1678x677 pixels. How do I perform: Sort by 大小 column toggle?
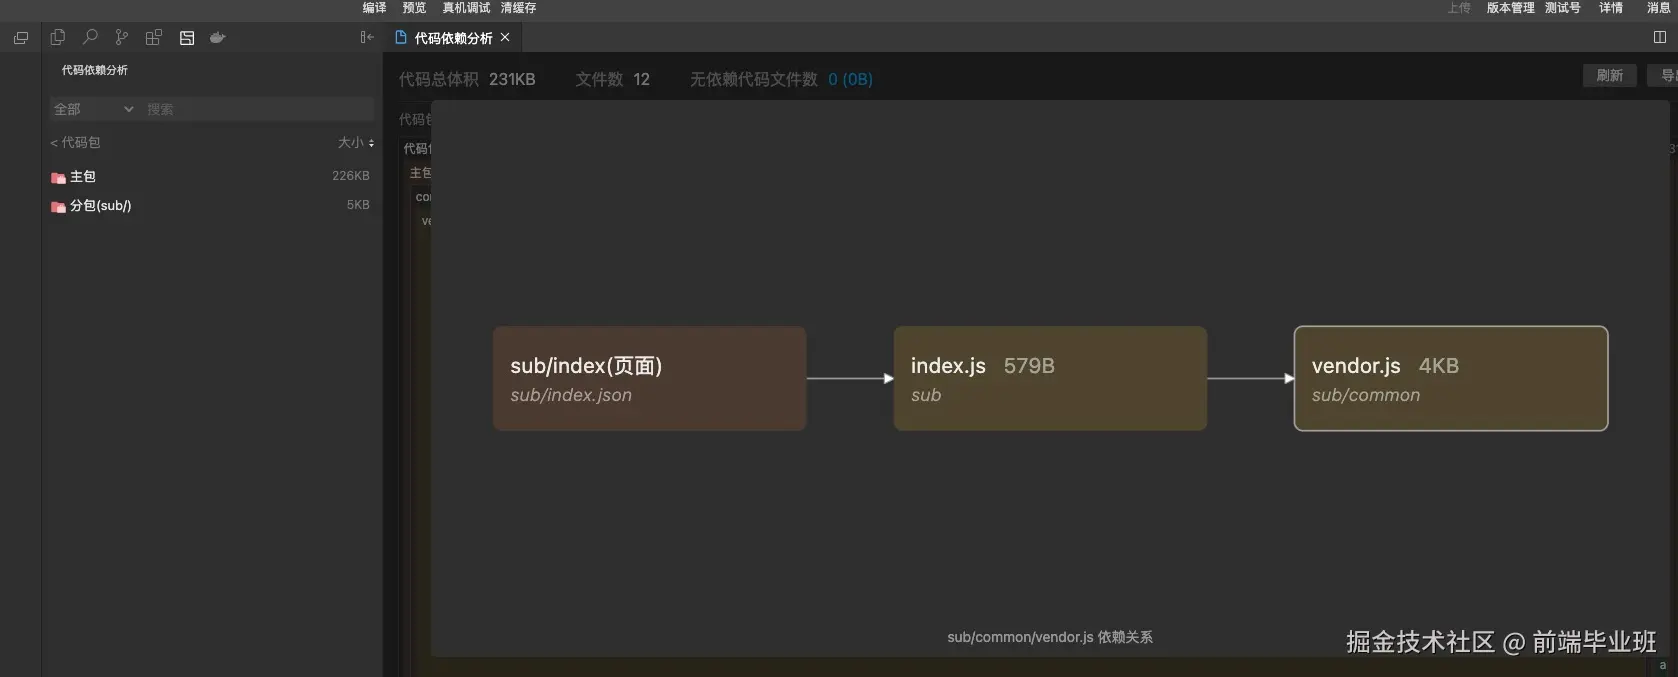pos(356,143)
